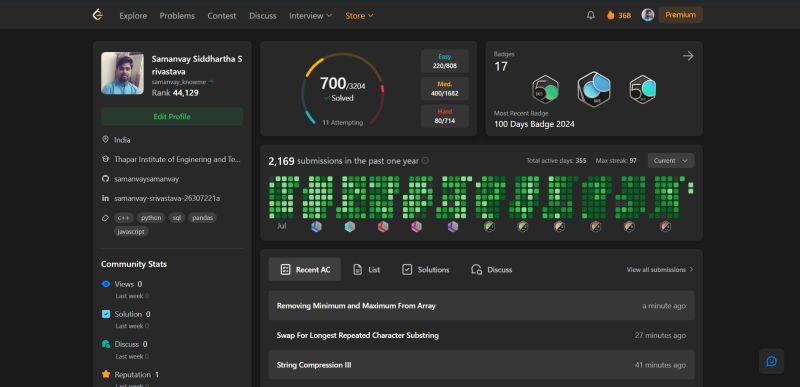The height and width of the screenshot is (387, 800).
Task: Click the Hard 80/714 stat box
Action: 444,116
